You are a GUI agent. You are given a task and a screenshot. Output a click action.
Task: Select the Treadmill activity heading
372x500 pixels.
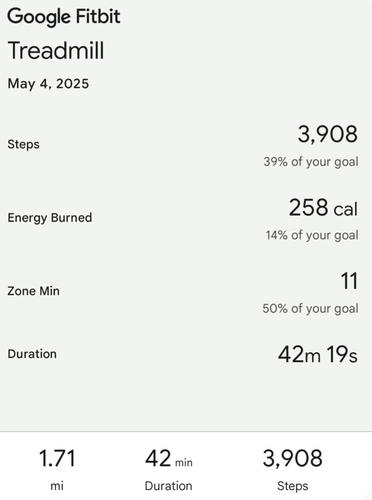click(x=56, y=51)
